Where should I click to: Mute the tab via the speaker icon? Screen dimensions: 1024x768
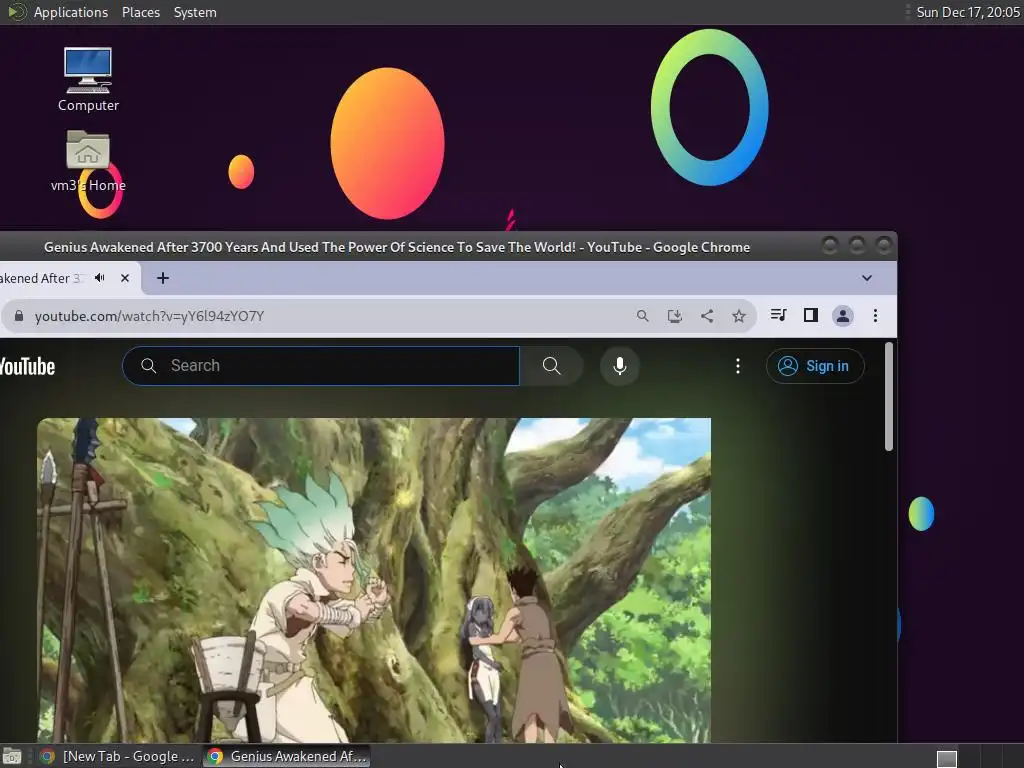click(x=100, y=278)
